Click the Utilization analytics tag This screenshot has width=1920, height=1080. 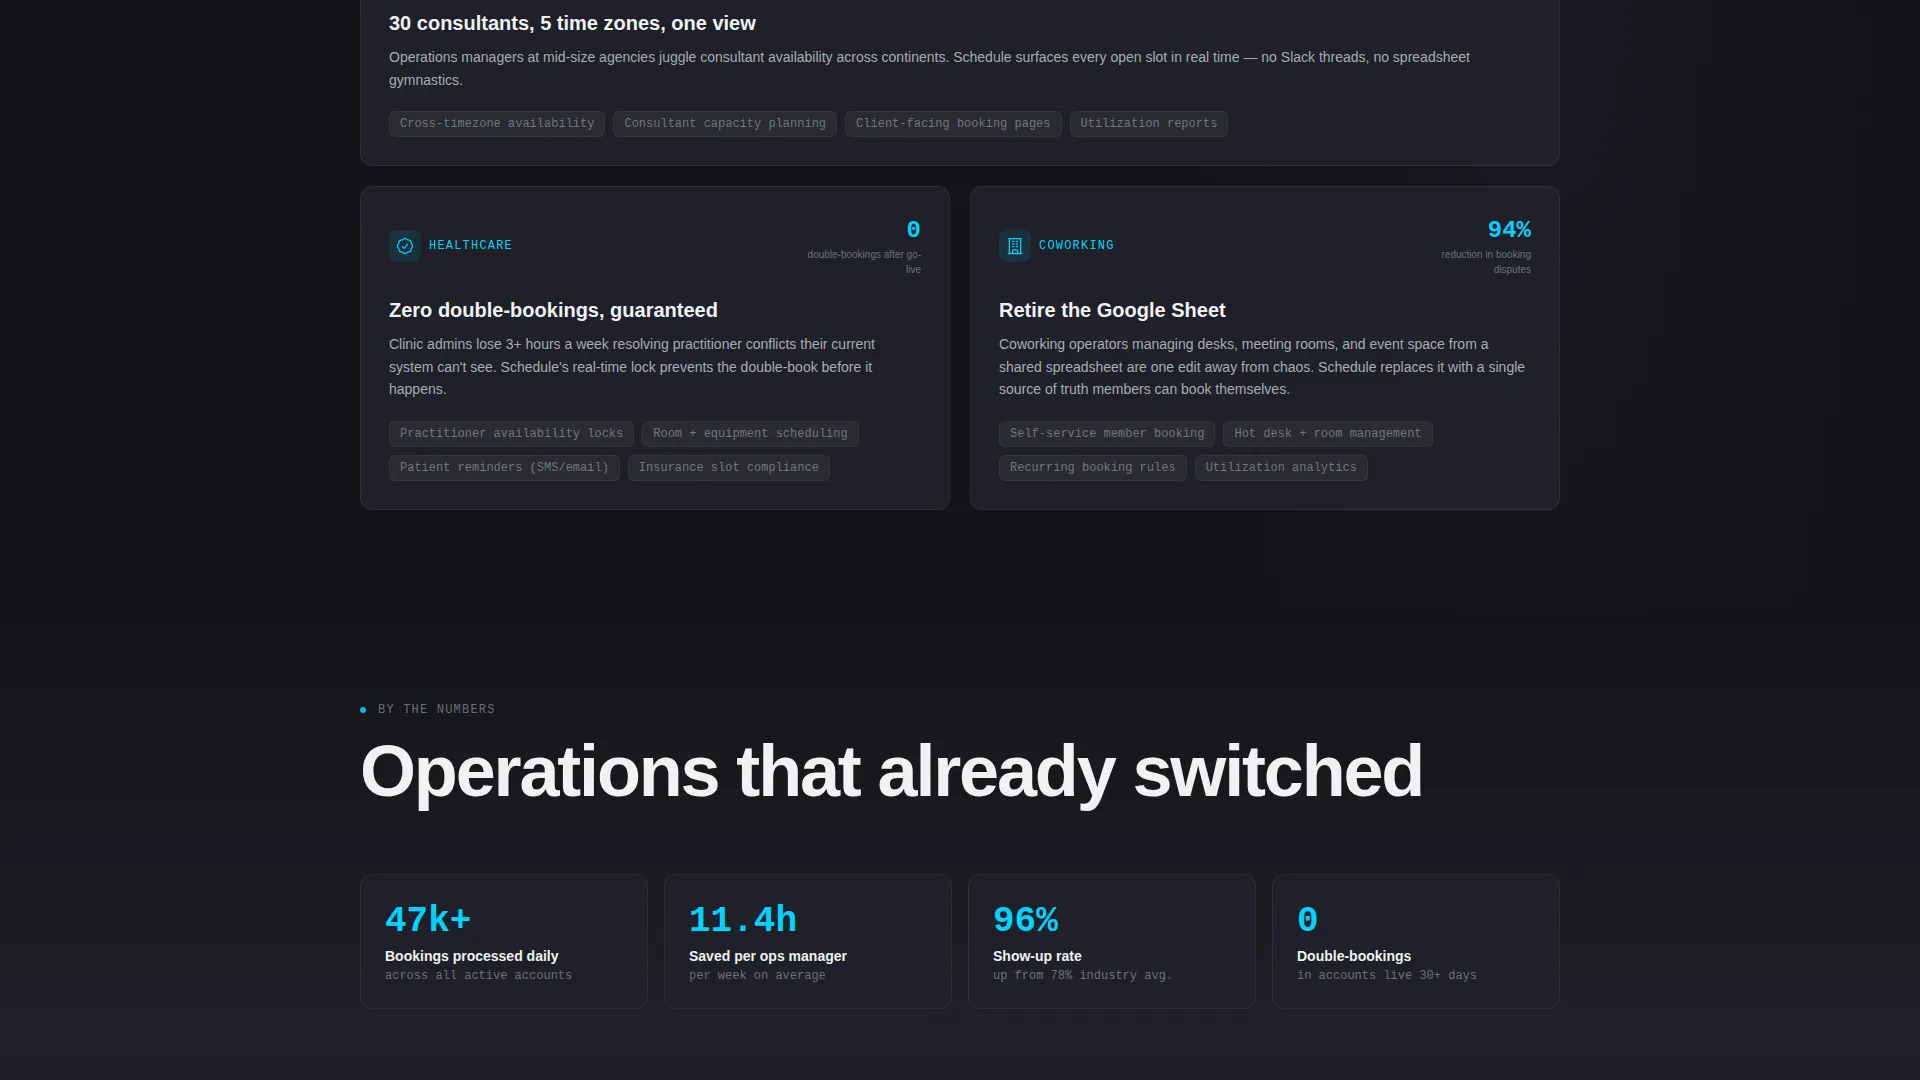click(x=1281, y=468)
